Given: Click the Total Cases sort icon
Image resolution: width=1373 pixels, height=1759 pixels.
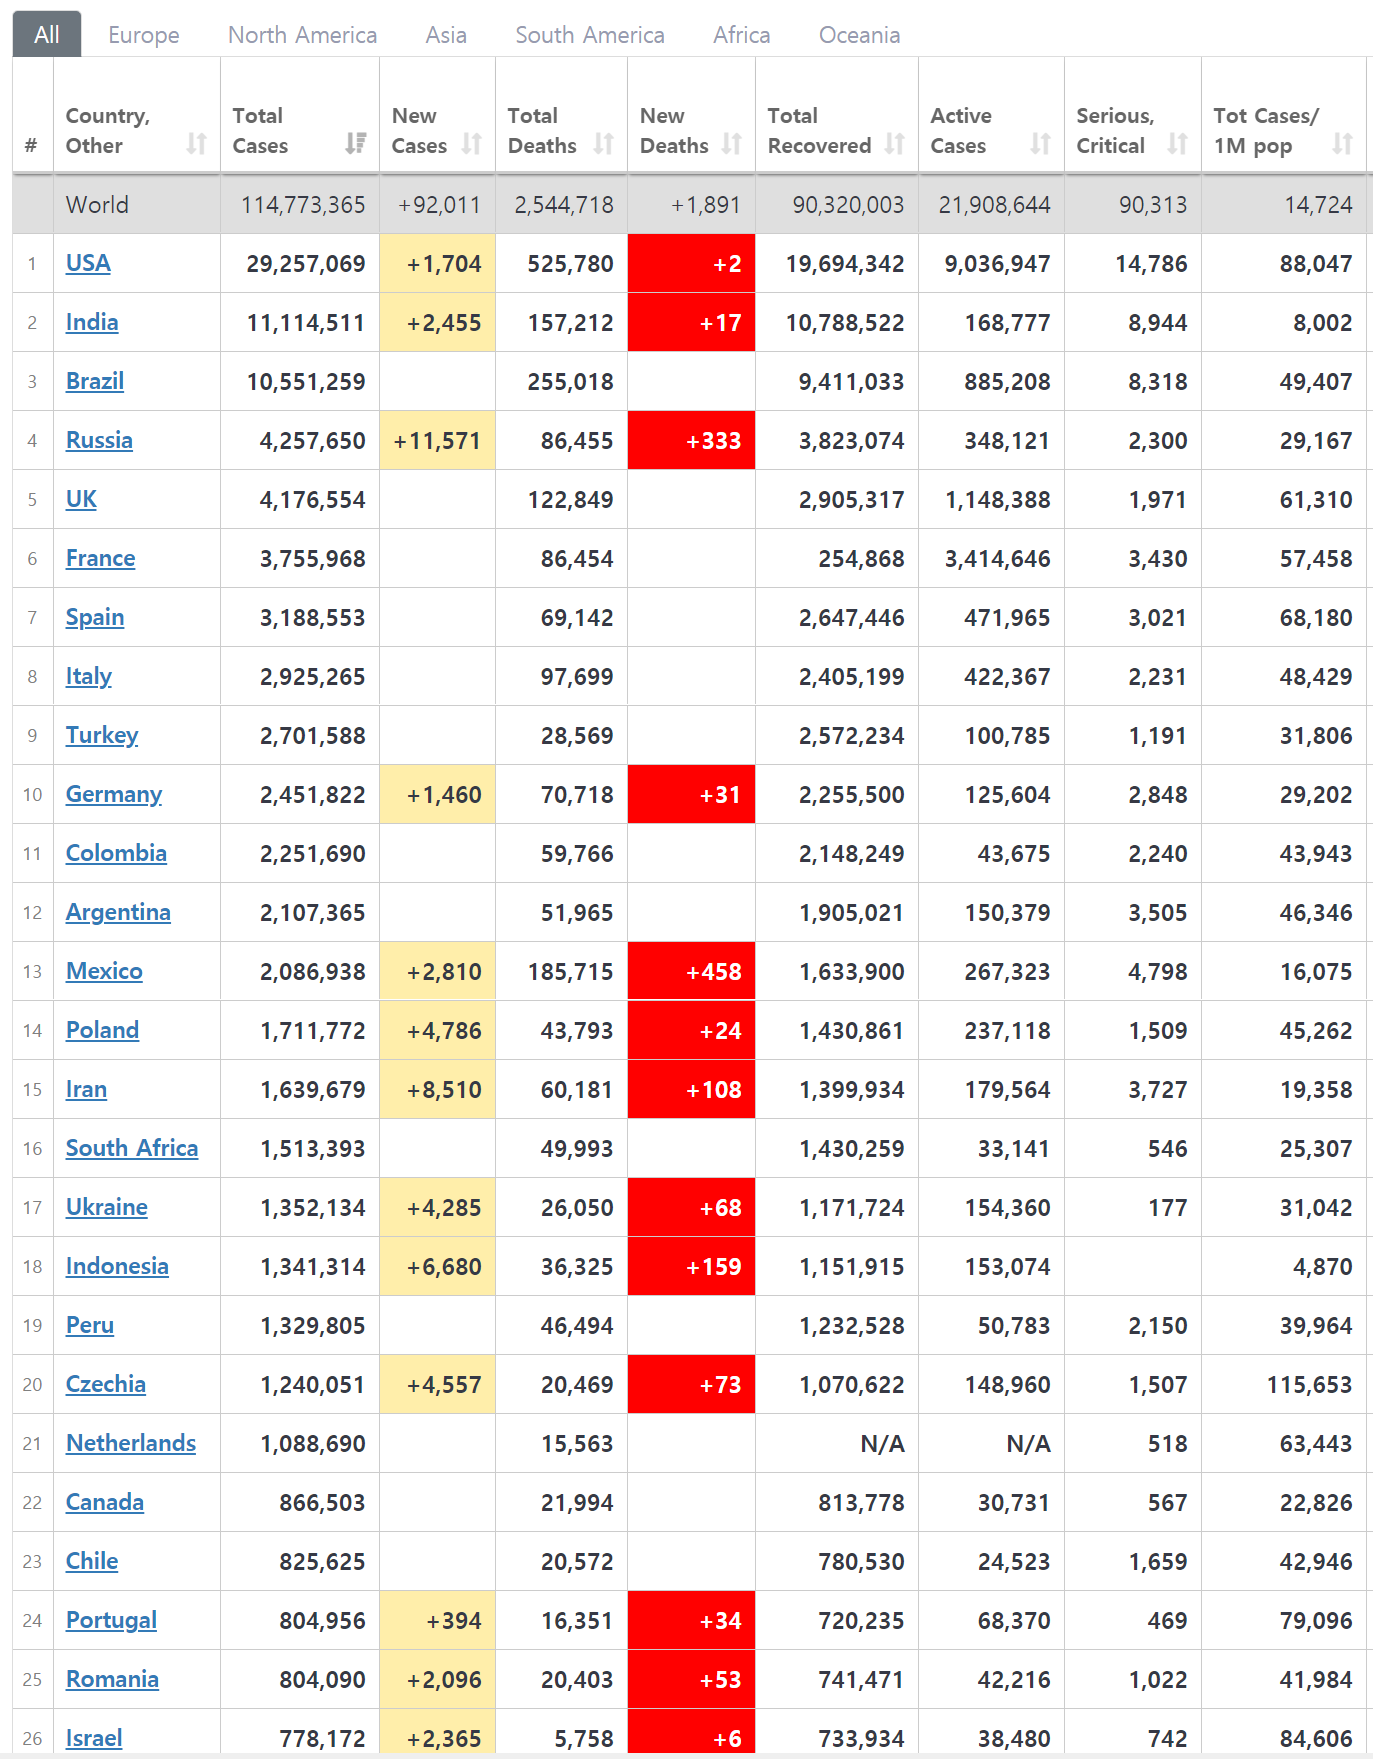Looking at the screenshot, I should (x=355, y=144).
